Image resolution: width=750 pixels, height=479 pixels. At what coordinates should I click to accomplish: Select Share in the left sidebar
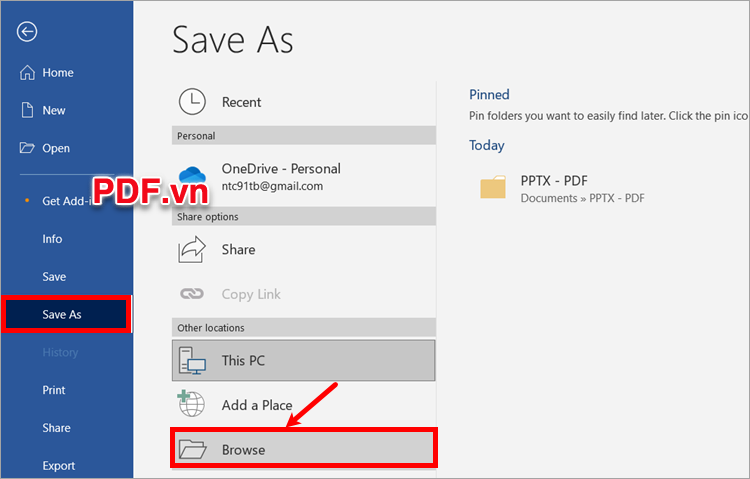(x=56, y=428)
